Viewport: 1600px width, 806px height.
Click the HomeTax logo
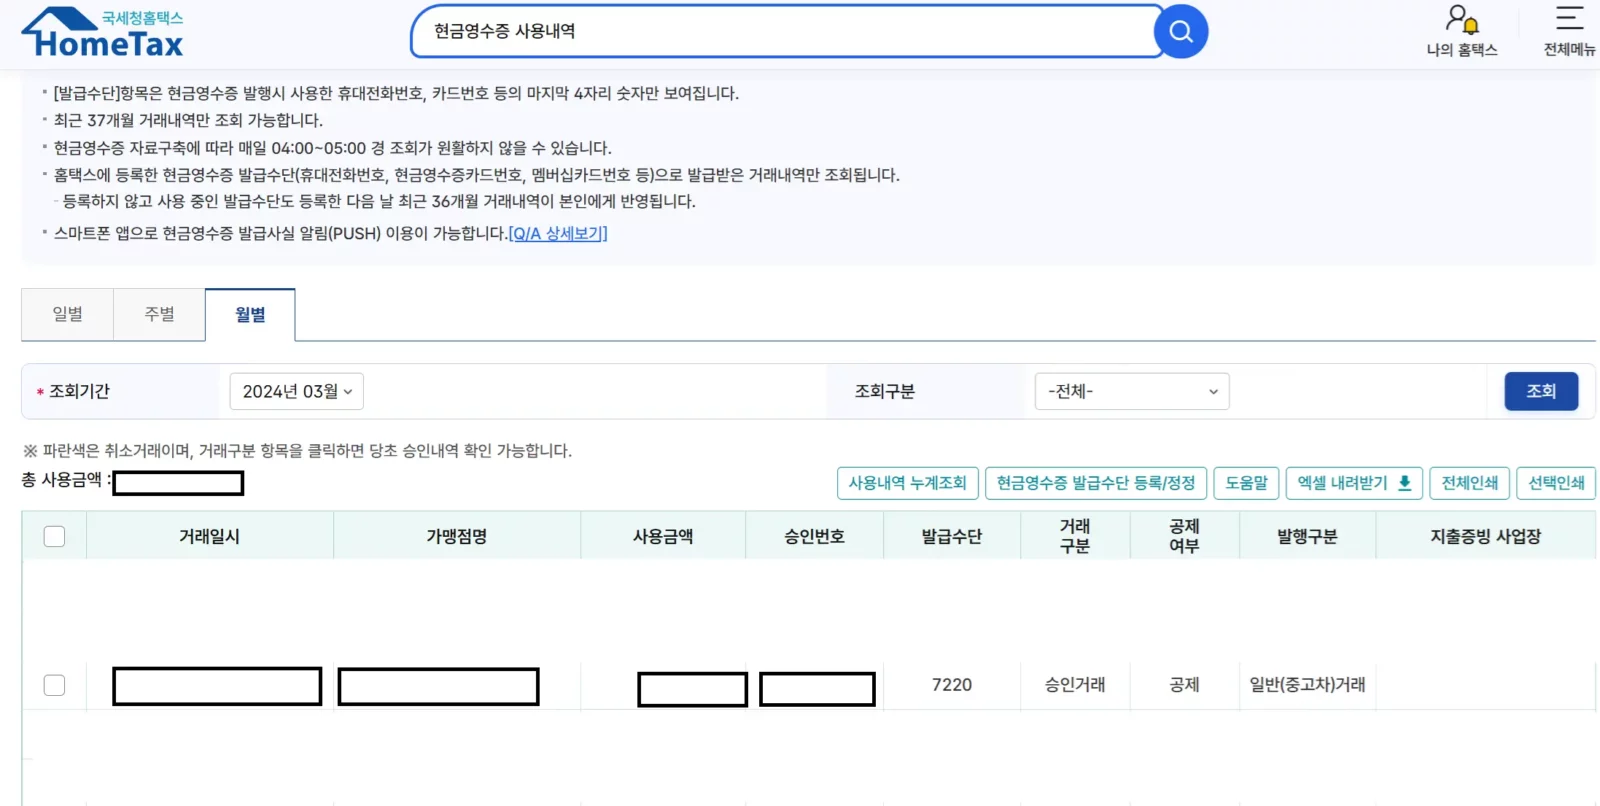pos(103,33)
